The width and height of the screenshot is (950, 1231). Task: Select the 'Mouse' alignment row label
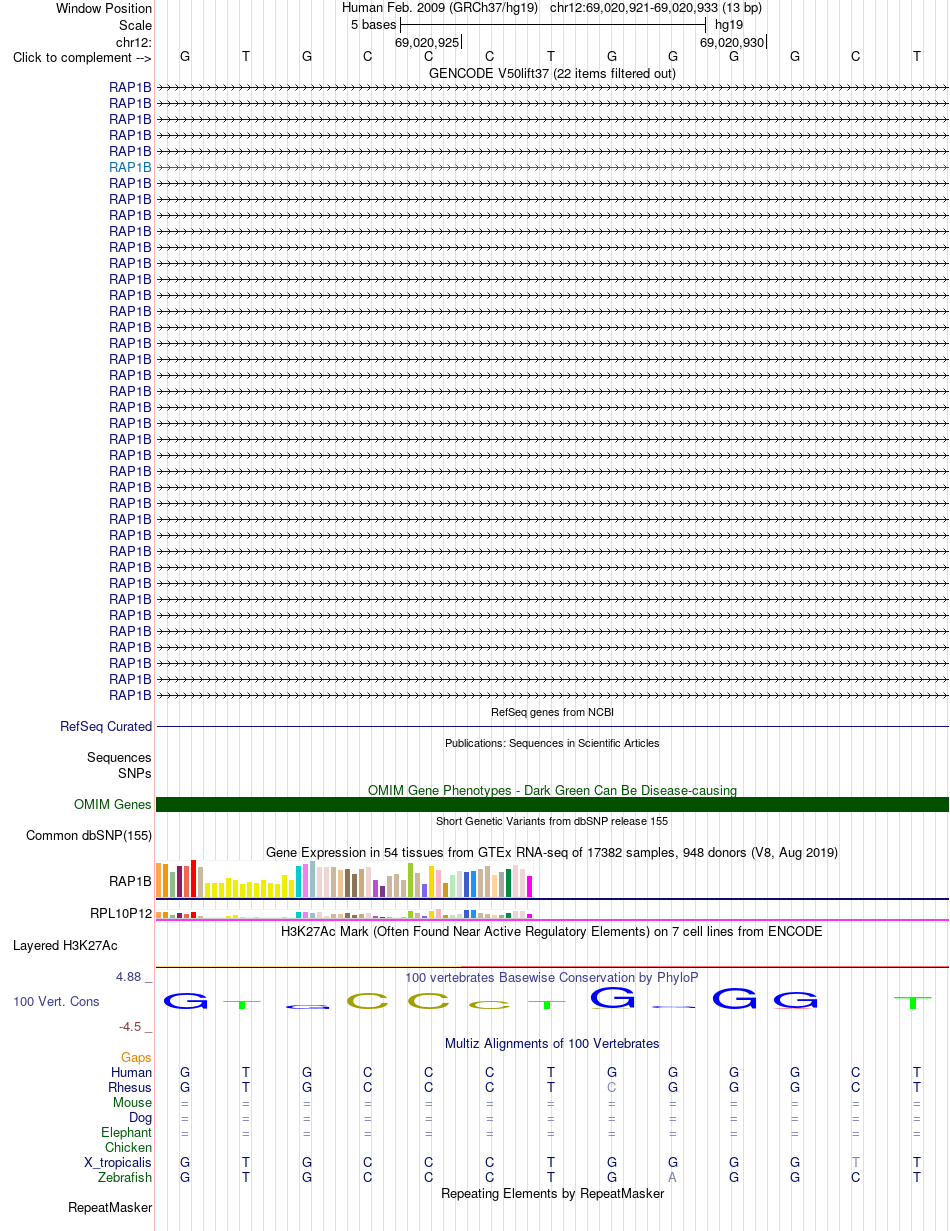point(133,1102)
